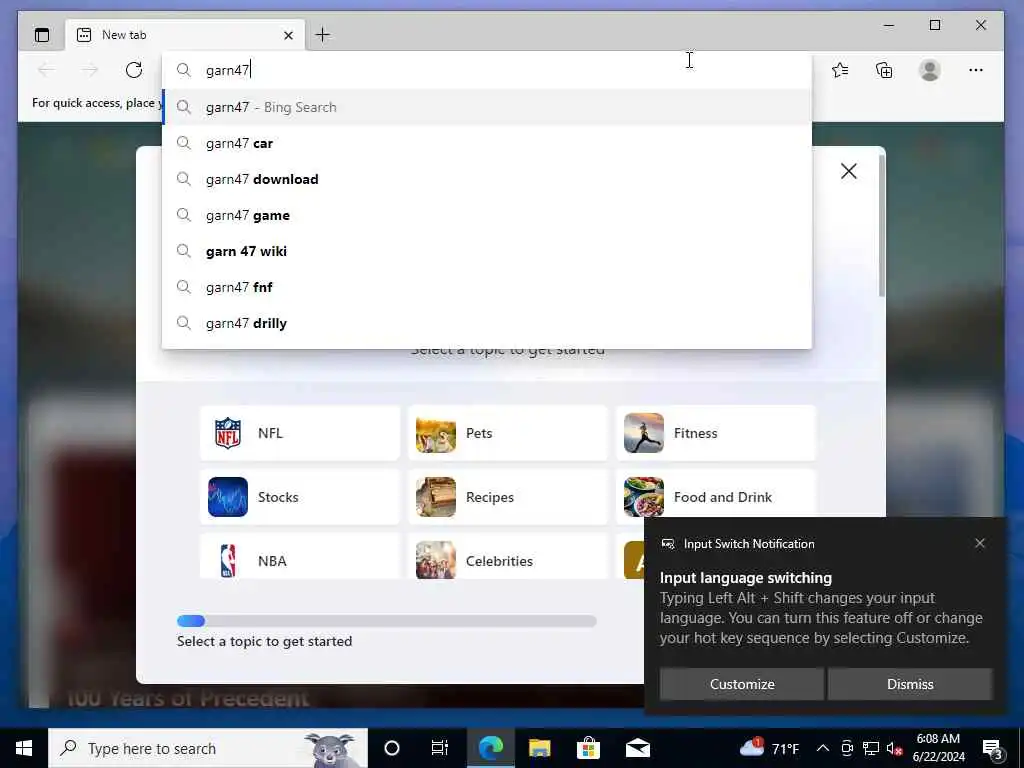Show hidden system tray icons
This screenshot has height=768, width=1024.
coord(823,748)
